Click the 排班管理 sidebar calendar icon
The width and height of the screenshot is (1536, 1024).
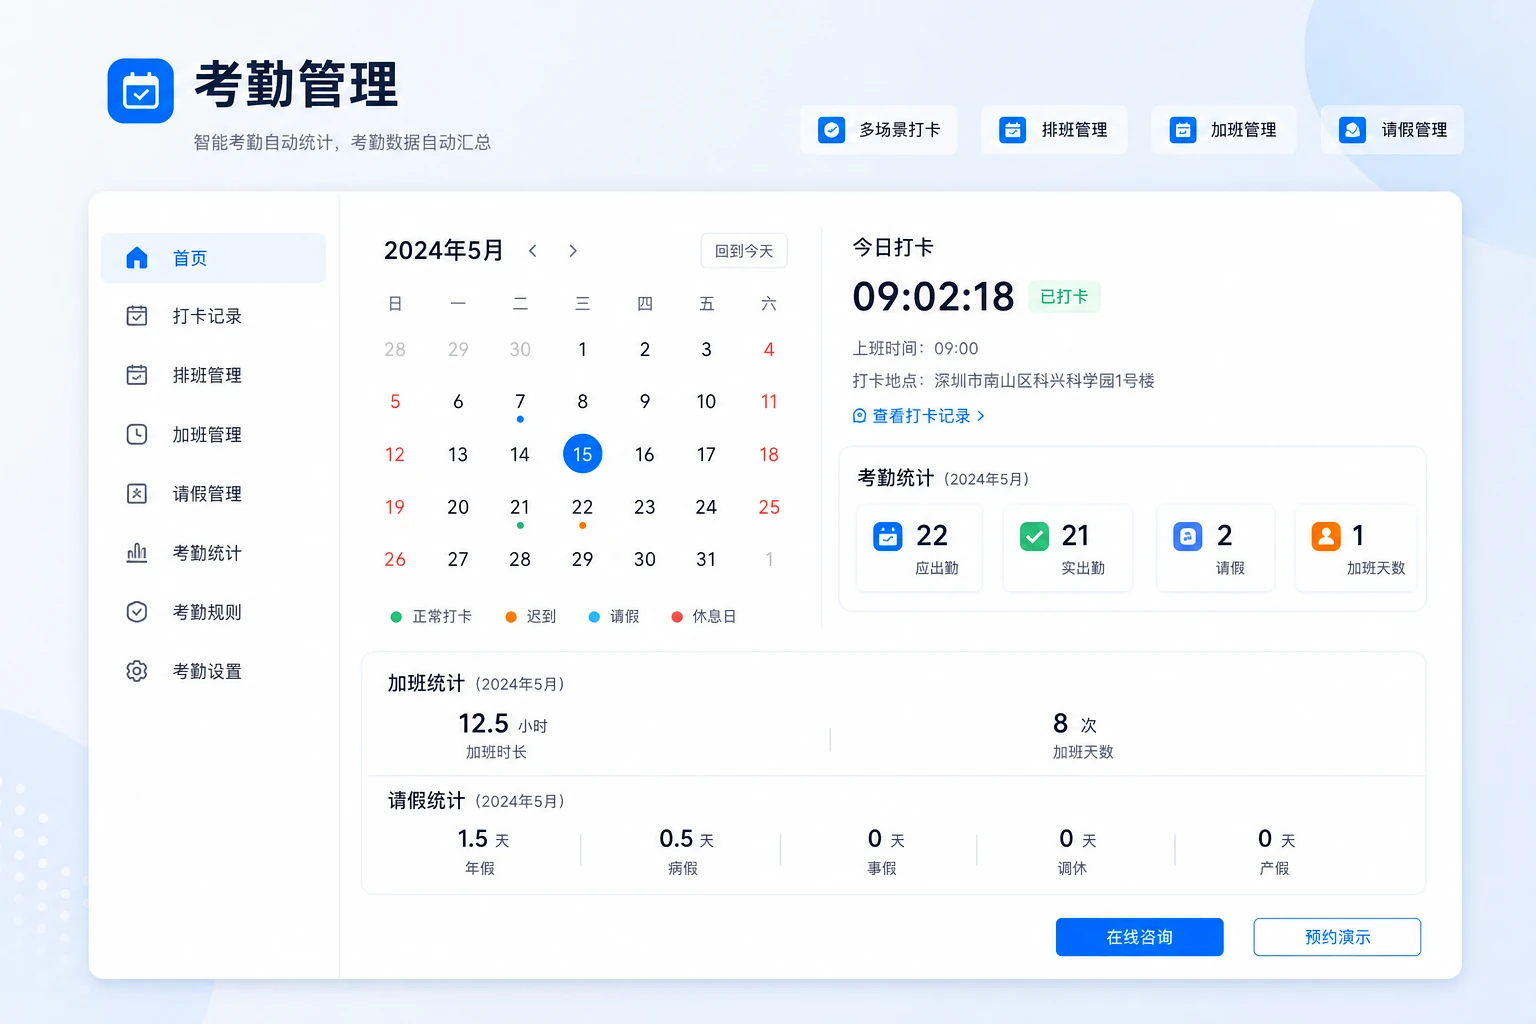click(137, 375)
